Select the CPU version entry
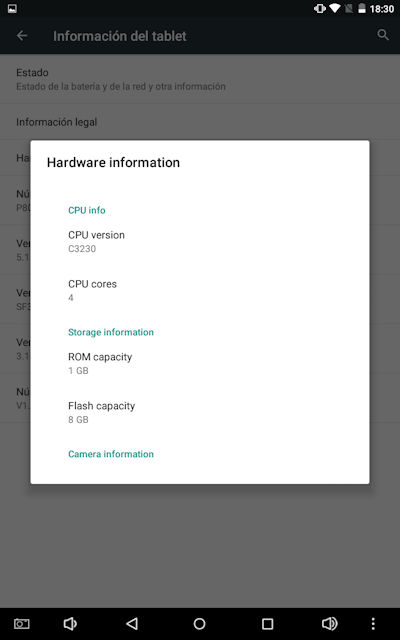This screenshot has width=400, height=640. pos(200,242)
